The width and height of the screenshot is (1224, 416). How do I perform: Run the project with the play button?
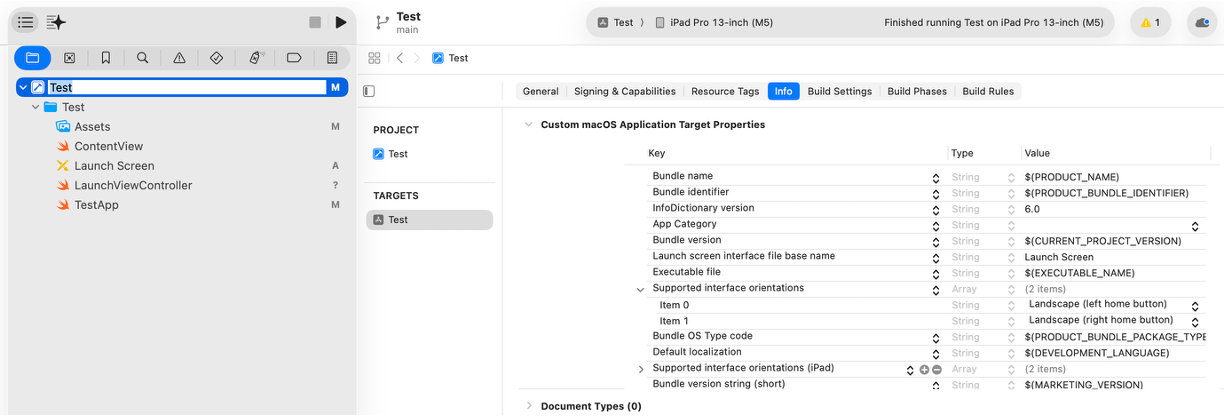(341, 22)
